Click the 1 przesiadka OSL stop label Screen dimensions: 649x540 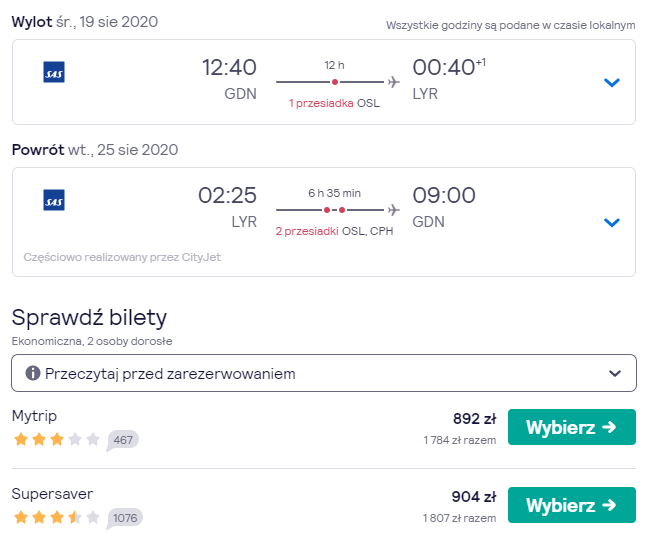pyautogui.click(x=334, y=103)
